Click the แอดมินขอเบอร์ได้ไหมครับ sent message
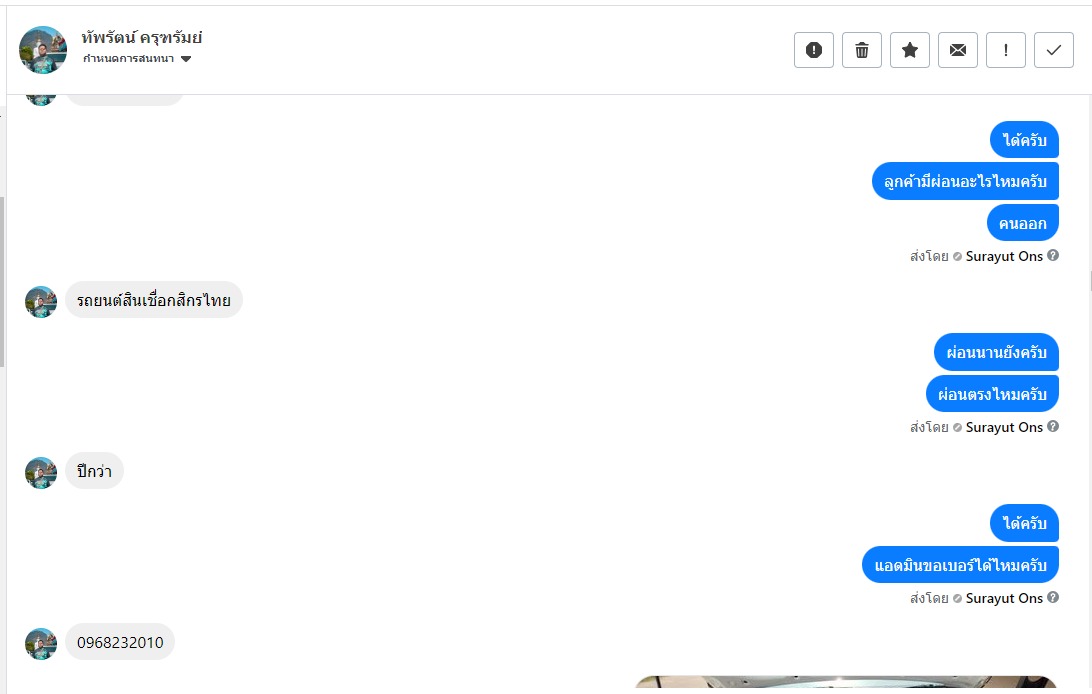The width and height of the screenshot is (1092, 694). (960, 565)
